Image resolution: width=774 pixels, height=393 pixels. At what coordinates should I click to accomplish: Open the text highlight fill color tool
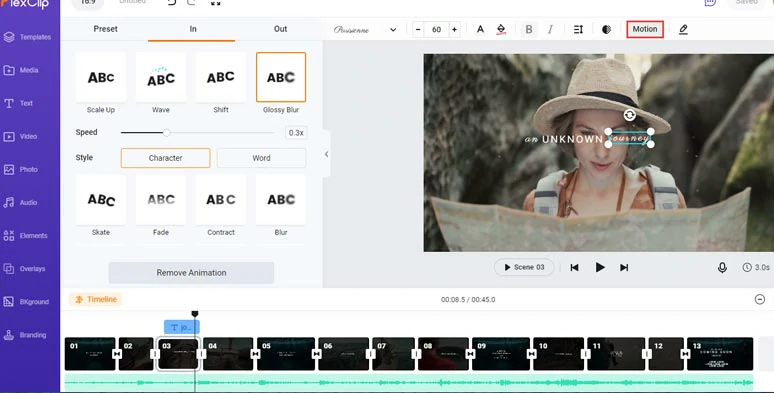501,29
